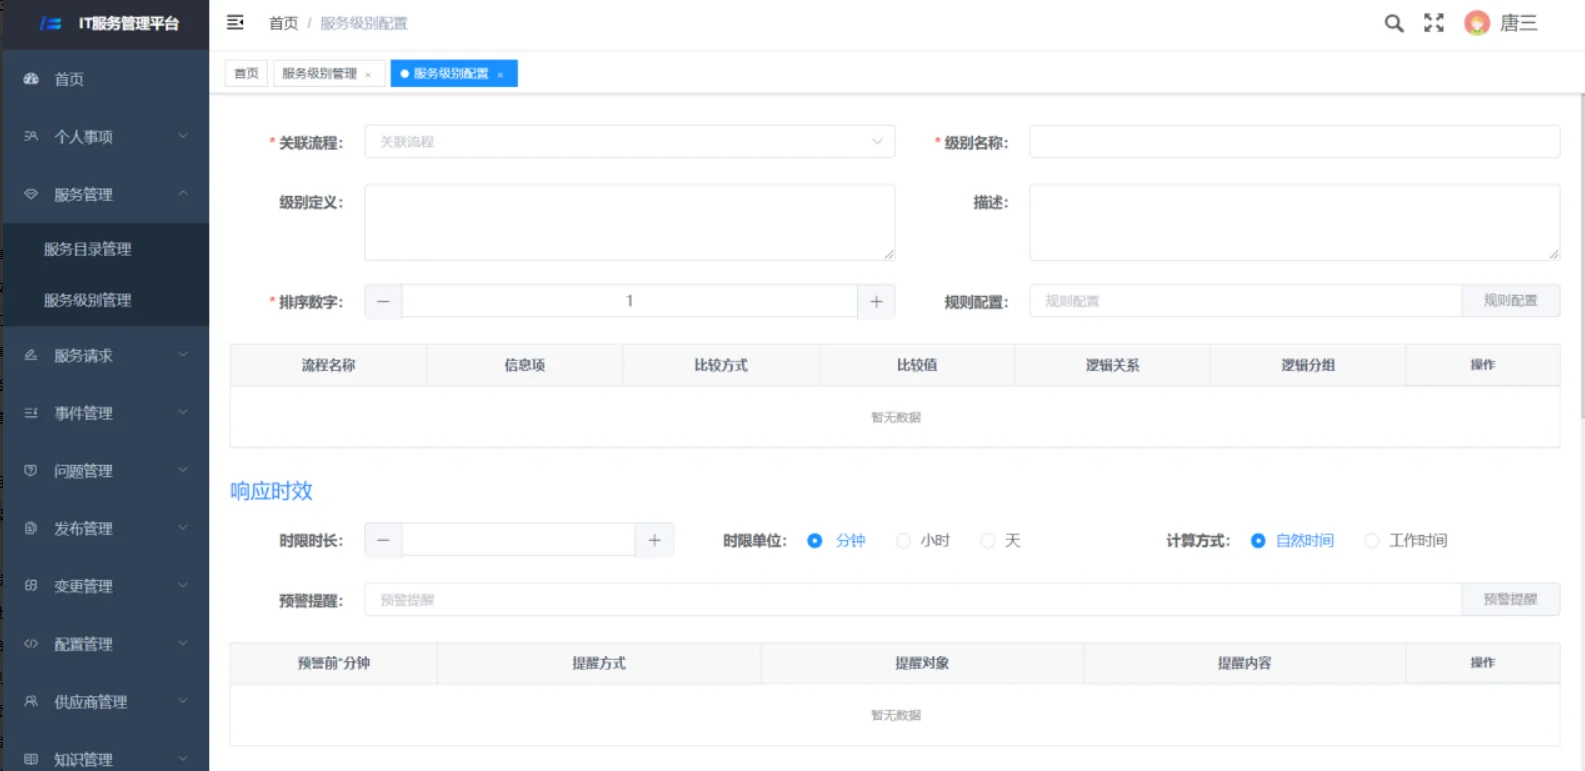Toggle the sidebar collapse hamburger icon
This screenshot has height=771, width=1585.
click(235, 22)
